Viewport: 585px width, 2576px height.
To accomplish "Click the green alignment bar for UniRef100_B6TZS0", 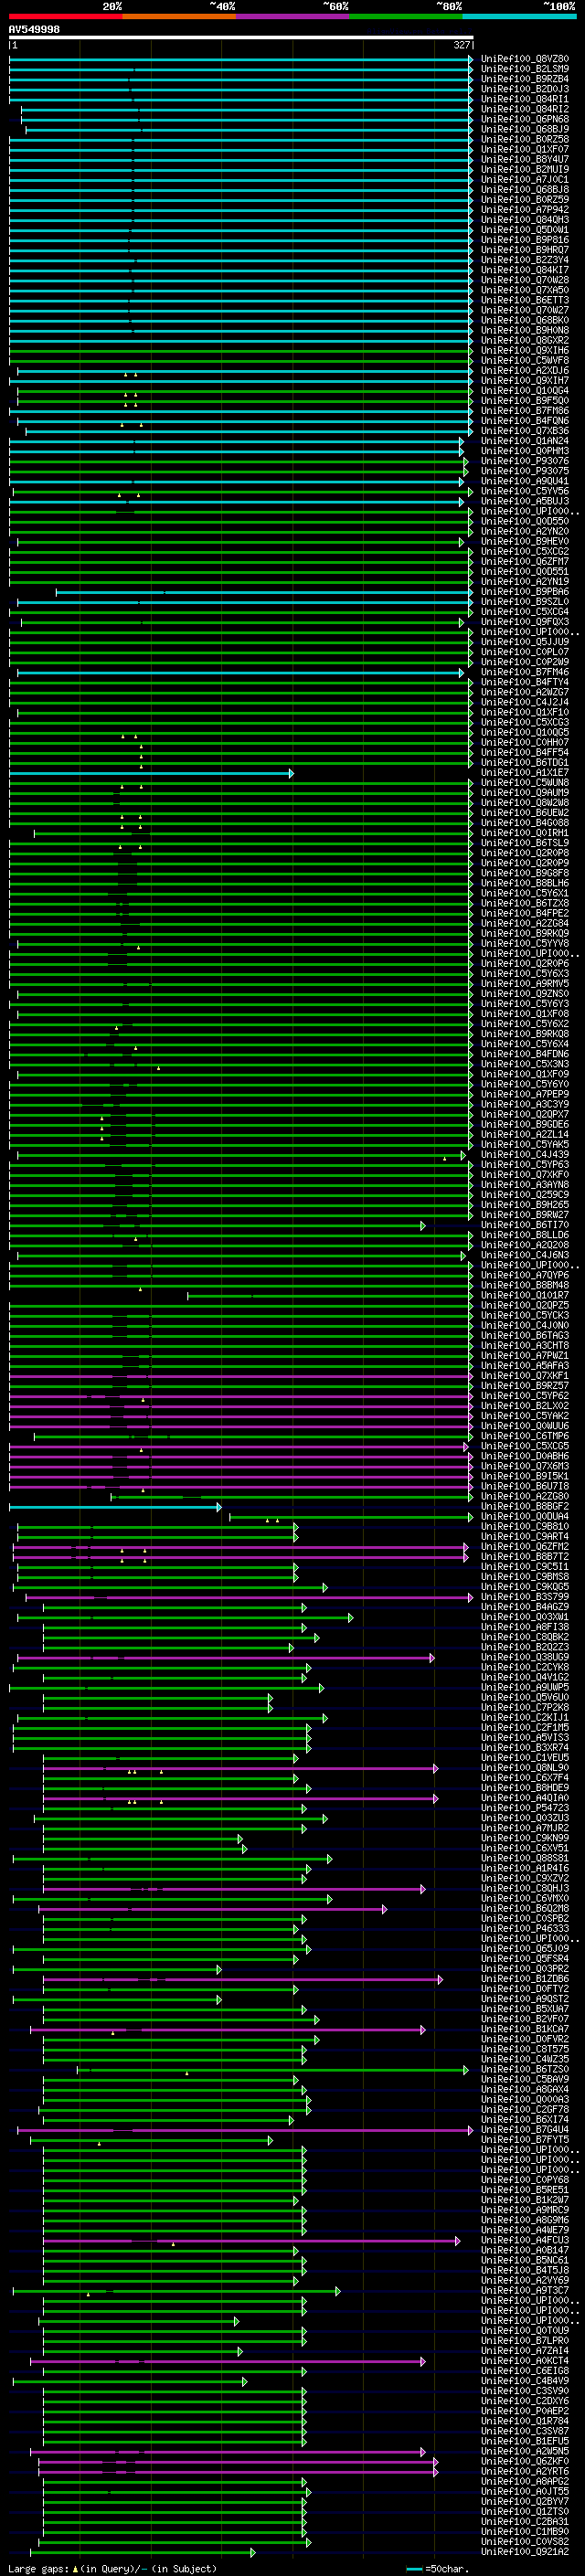I will (273, 2069).
